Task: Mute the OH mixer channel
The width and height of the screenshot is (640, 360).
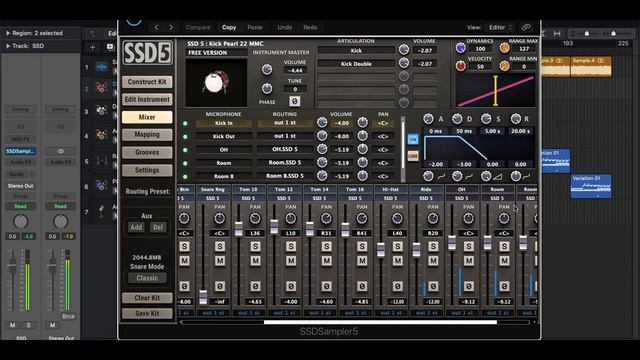Action: point(469,260)
